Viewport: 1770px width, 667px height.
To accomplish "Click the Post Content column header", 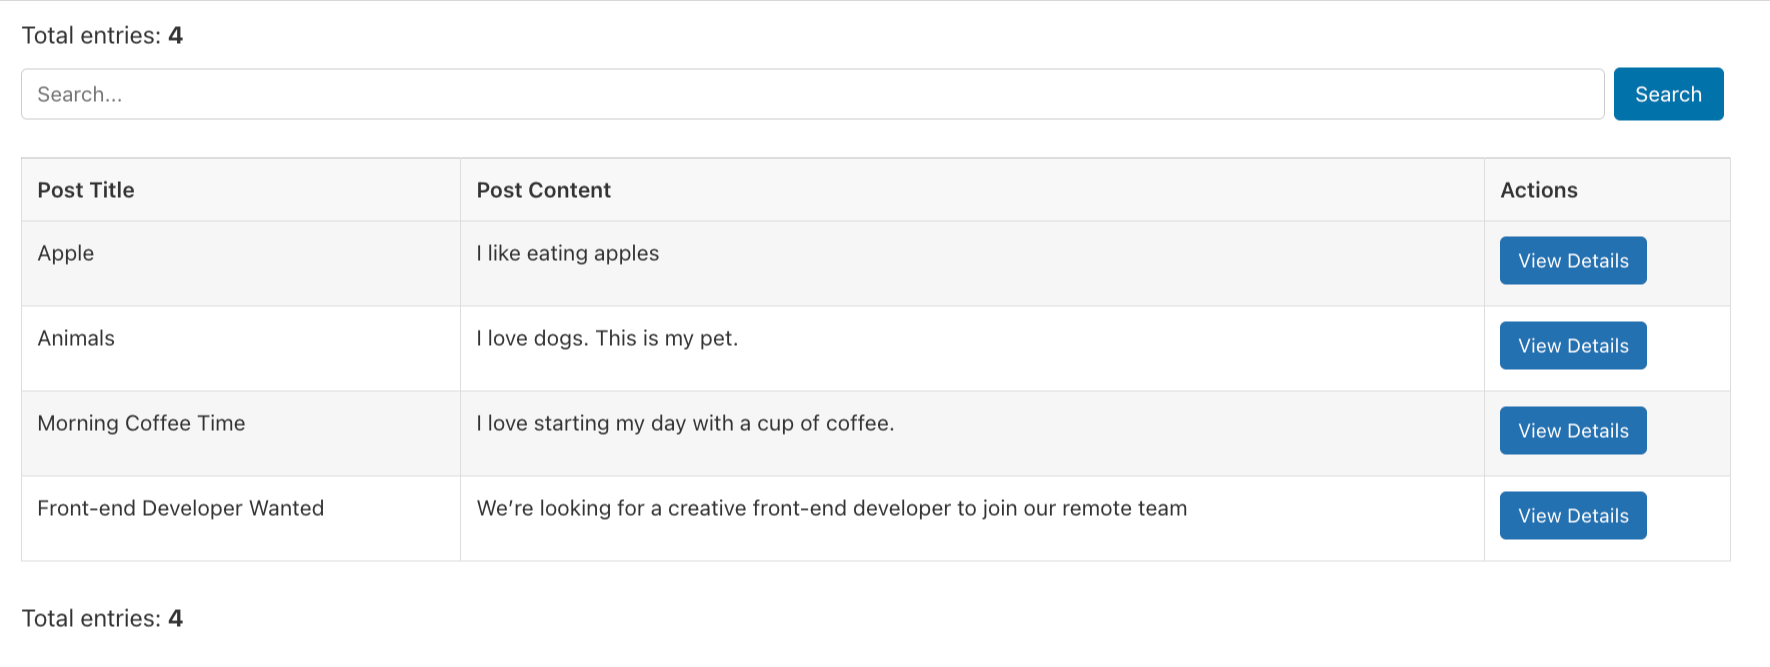I will coord(543,189).
